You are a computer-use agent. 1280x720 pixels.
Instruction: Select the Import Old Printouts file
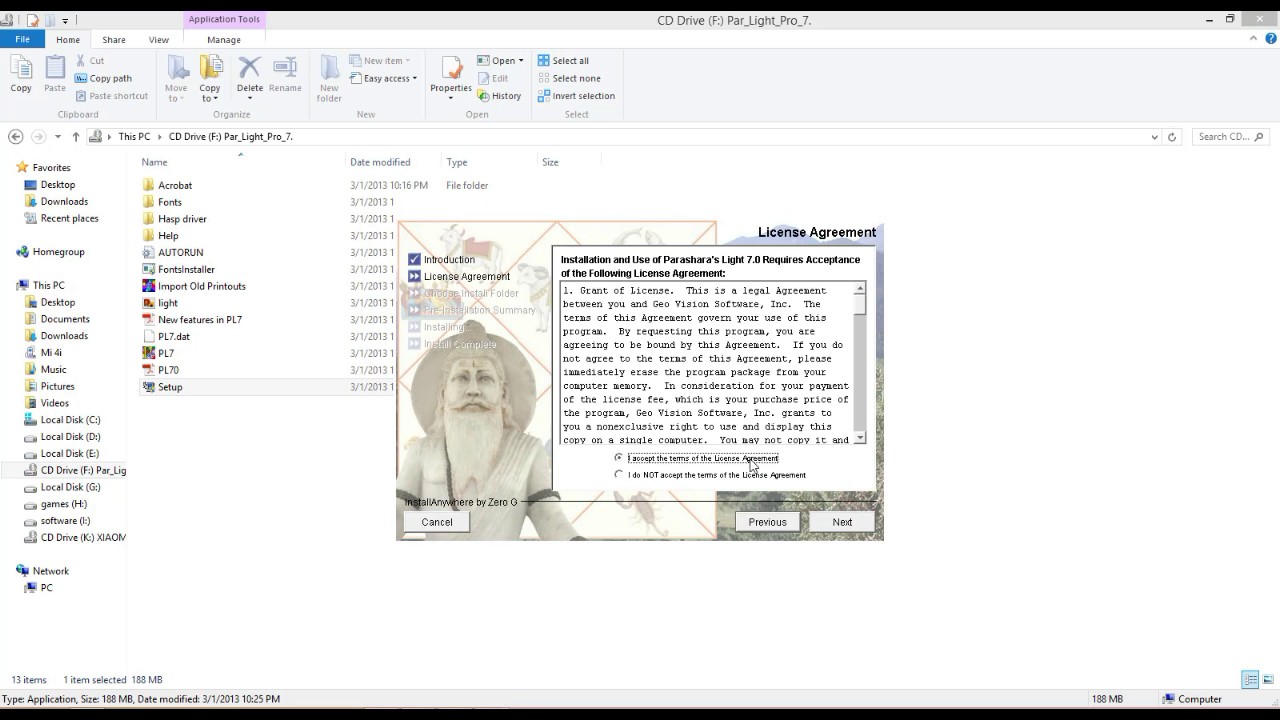201,286
